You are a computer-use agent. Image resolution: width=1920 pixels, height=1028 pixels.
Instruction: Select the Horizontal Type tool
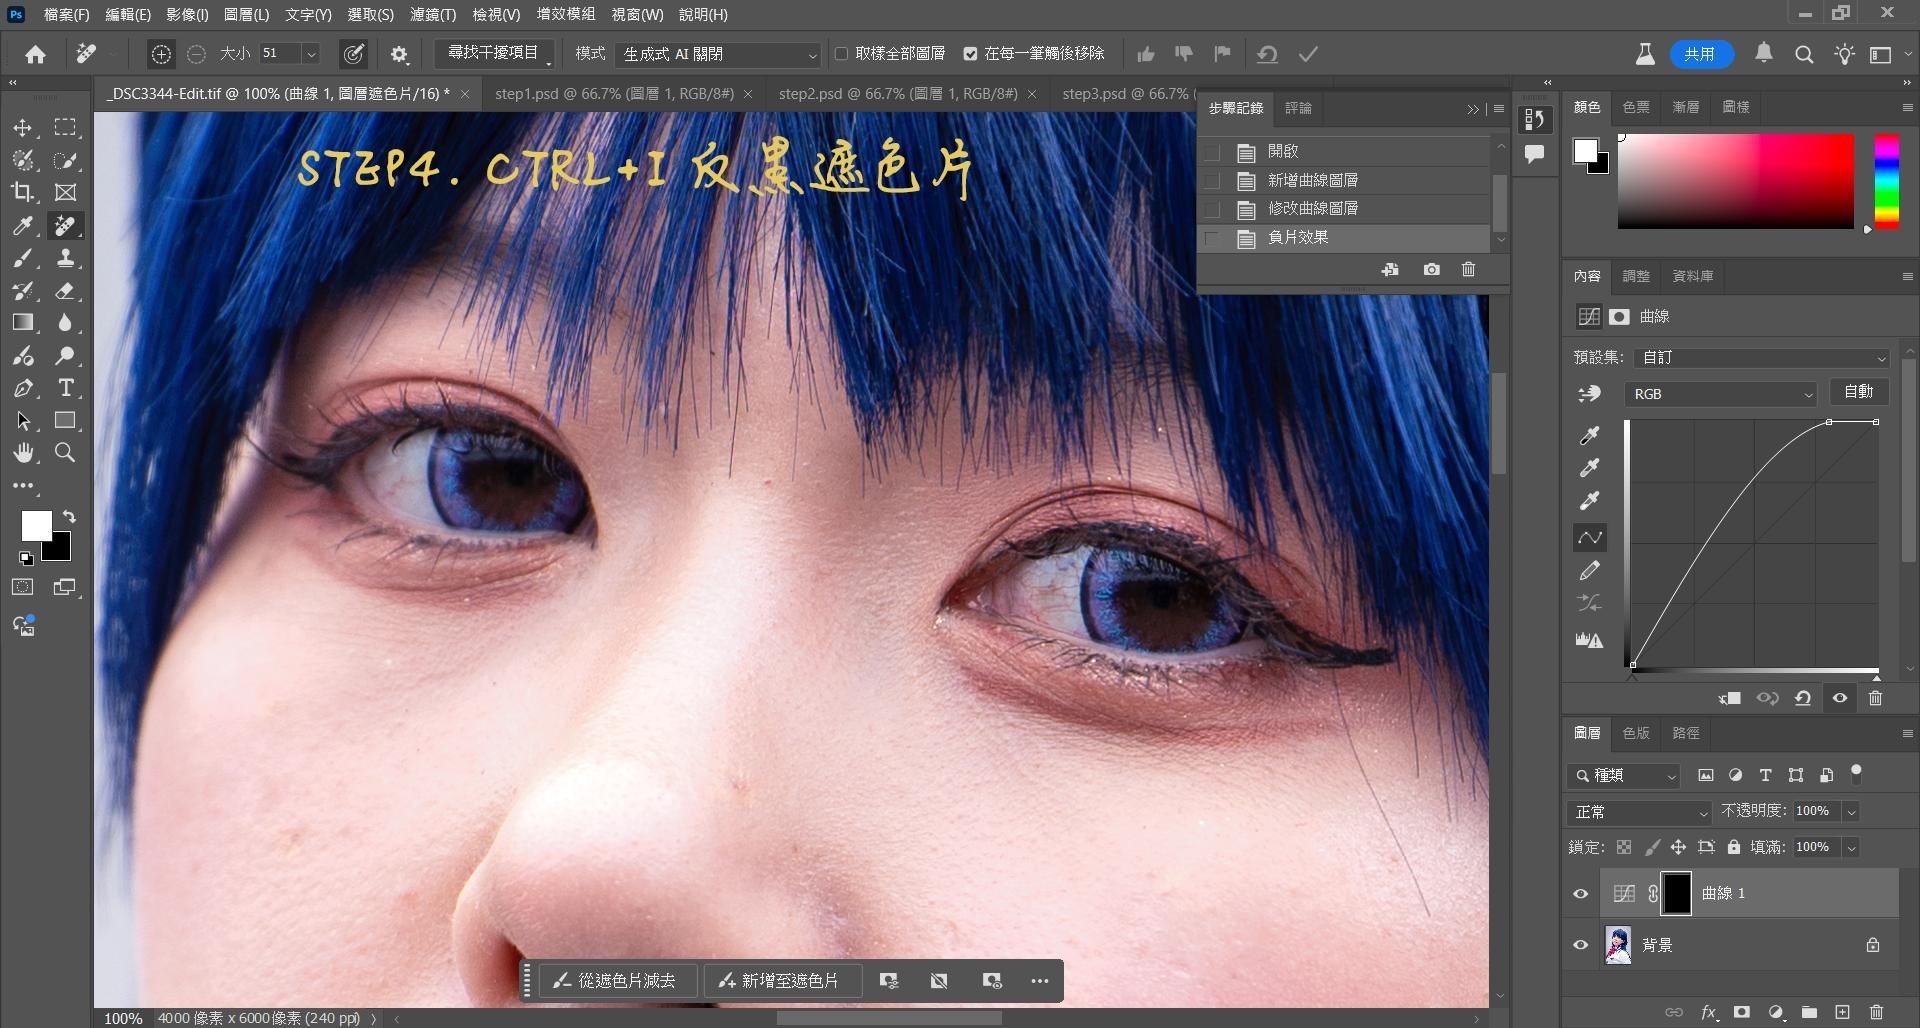pos(65,388)
